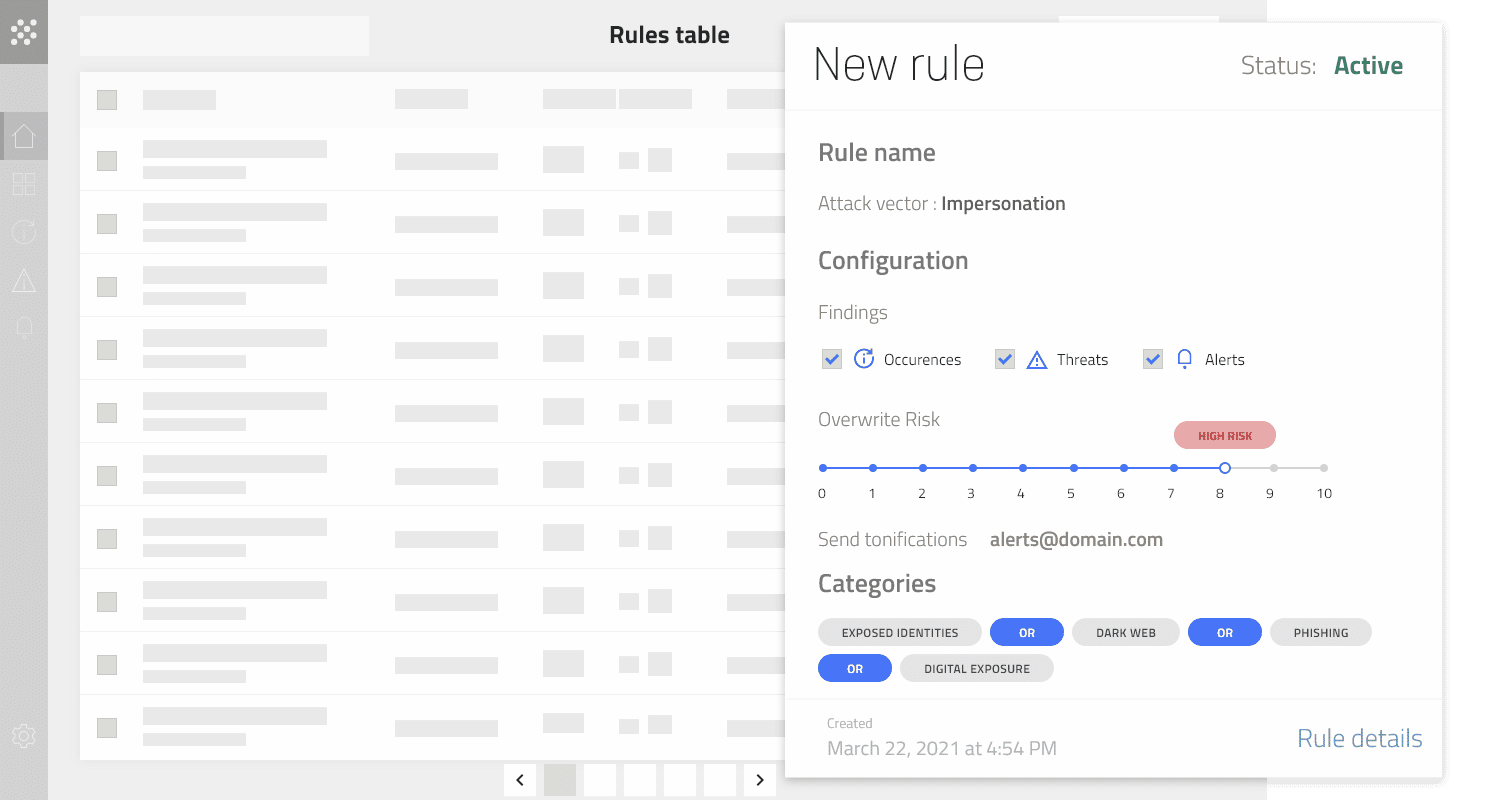This screenshot has height=800, width=1497.
Task: Click the HIGH RISK badge
Action: pos(1225,436)
